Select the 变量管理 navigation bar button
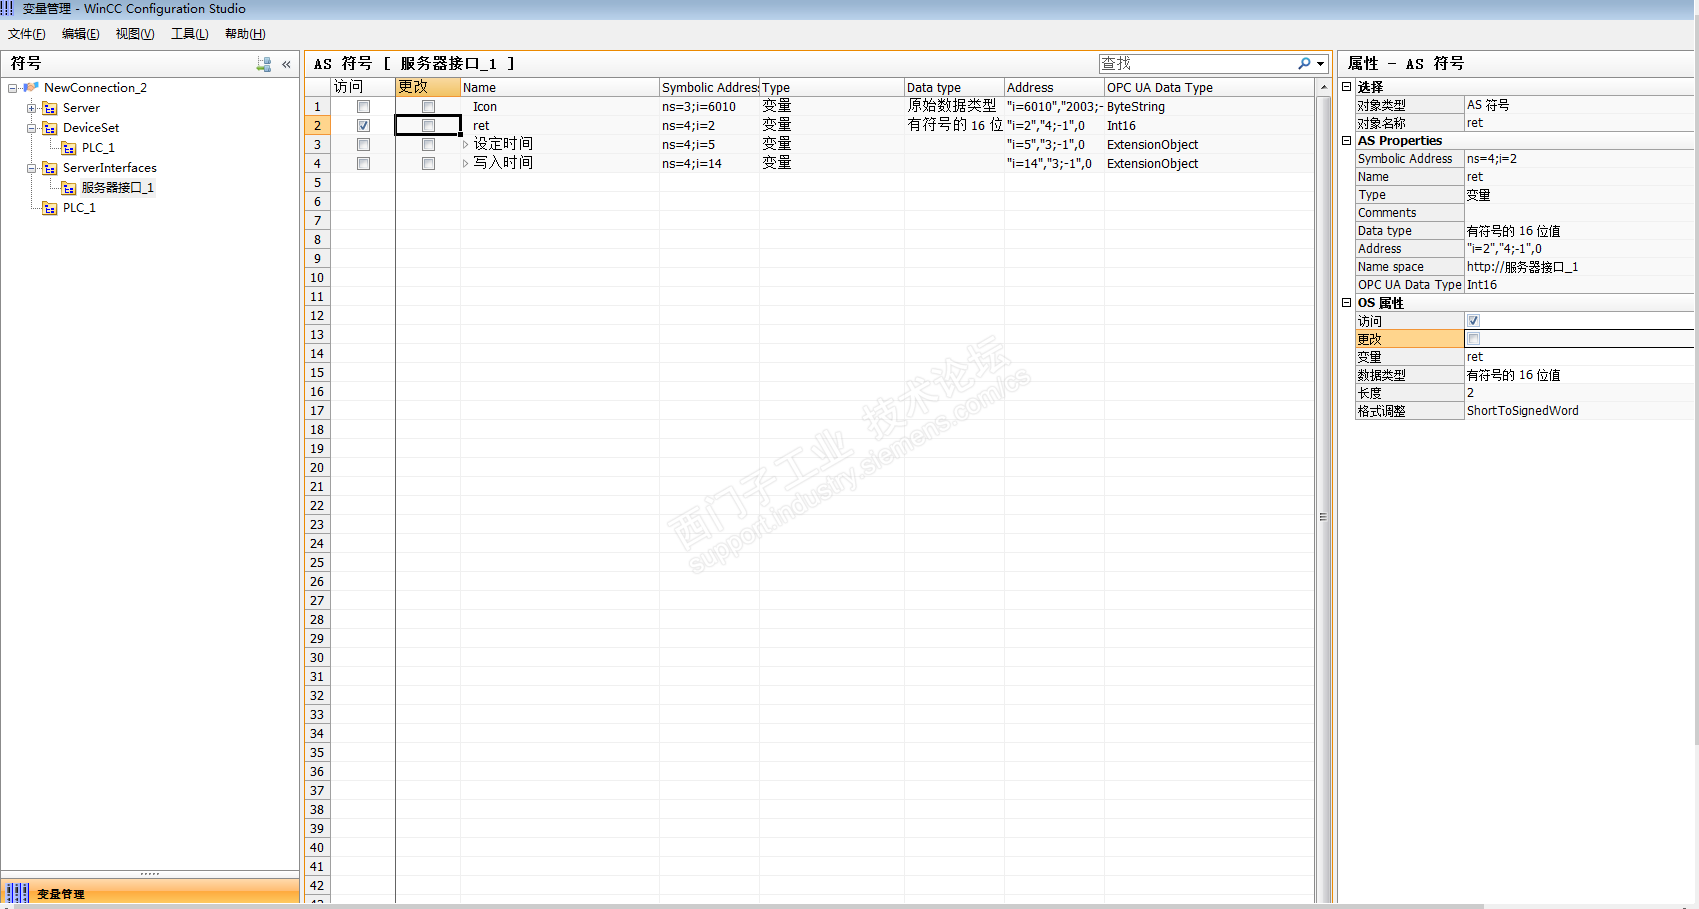This screenshot has height=909, width=1699. coord(150,894)
